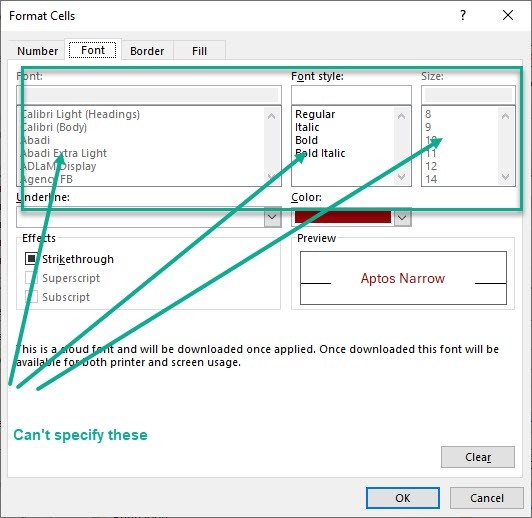This screenshot has height=518, width=532.
Task: Click the dark red color swatch
Action: 343,217
